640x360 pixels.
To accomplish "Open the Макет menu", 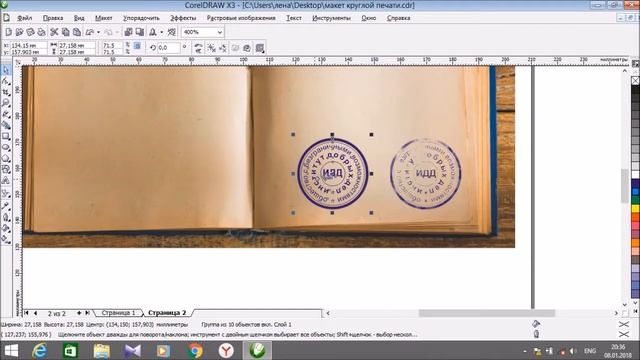I will point(104,18).
